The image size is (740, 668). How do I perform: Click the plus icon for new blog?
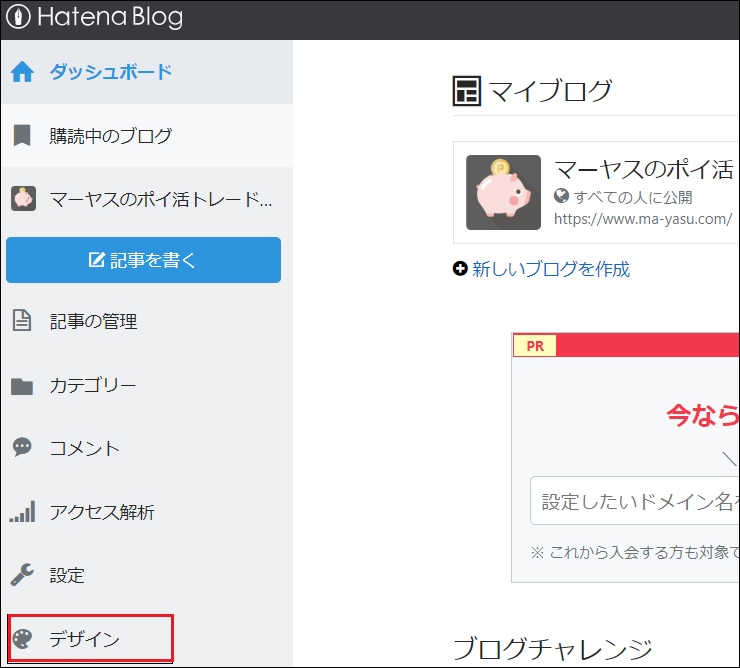(460, 269)
